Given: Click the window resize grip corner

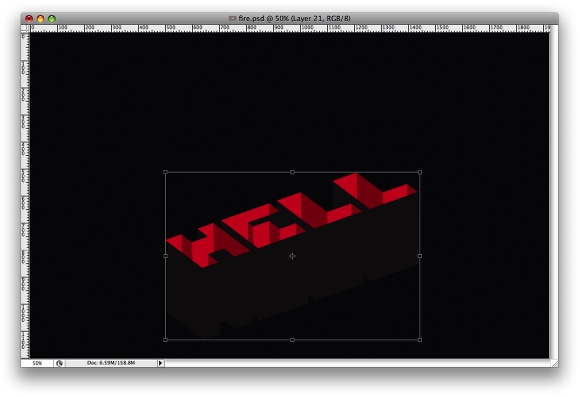Looking at the screenshot, I should [554, 363].
